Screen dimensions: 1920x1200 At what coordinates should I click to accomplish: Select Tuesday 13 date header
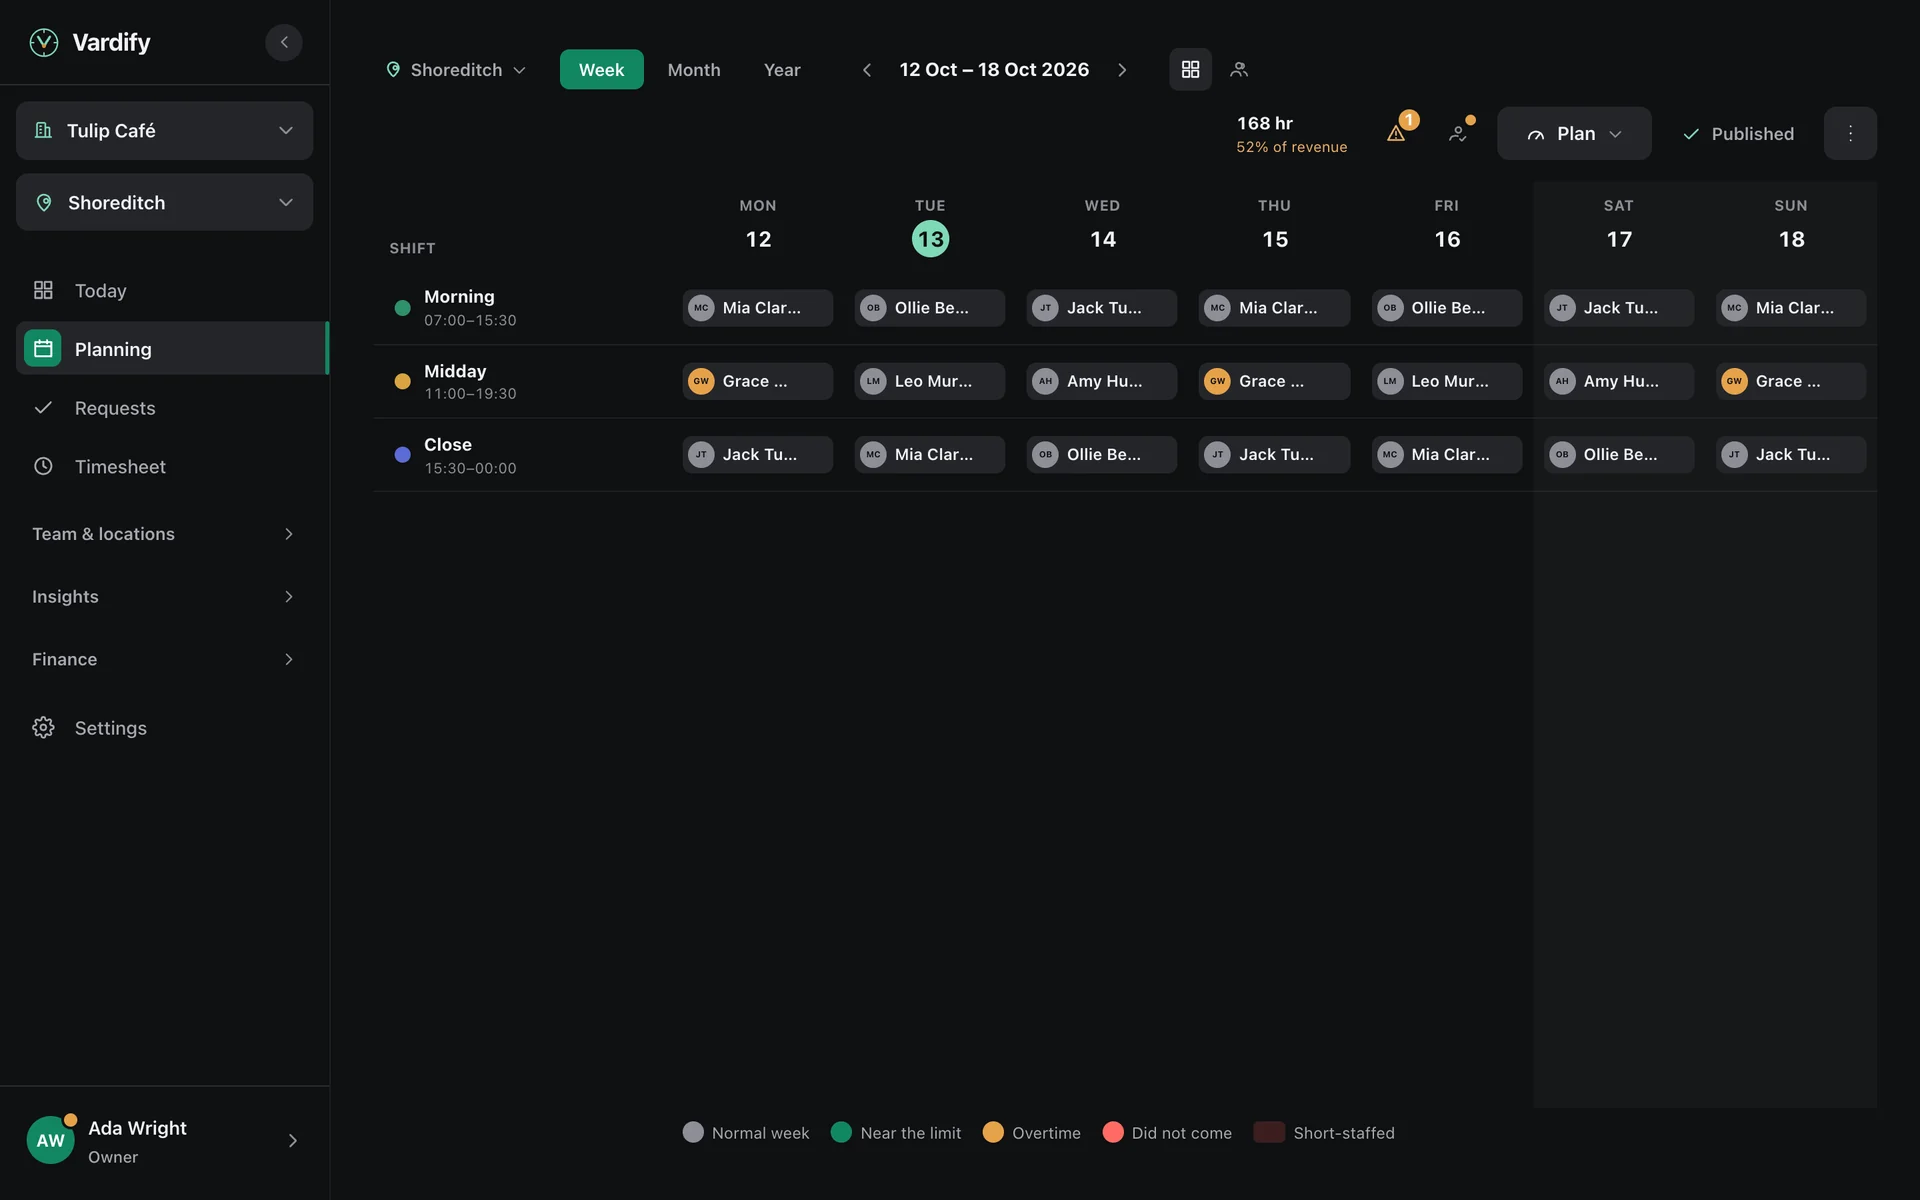[930, 238]
